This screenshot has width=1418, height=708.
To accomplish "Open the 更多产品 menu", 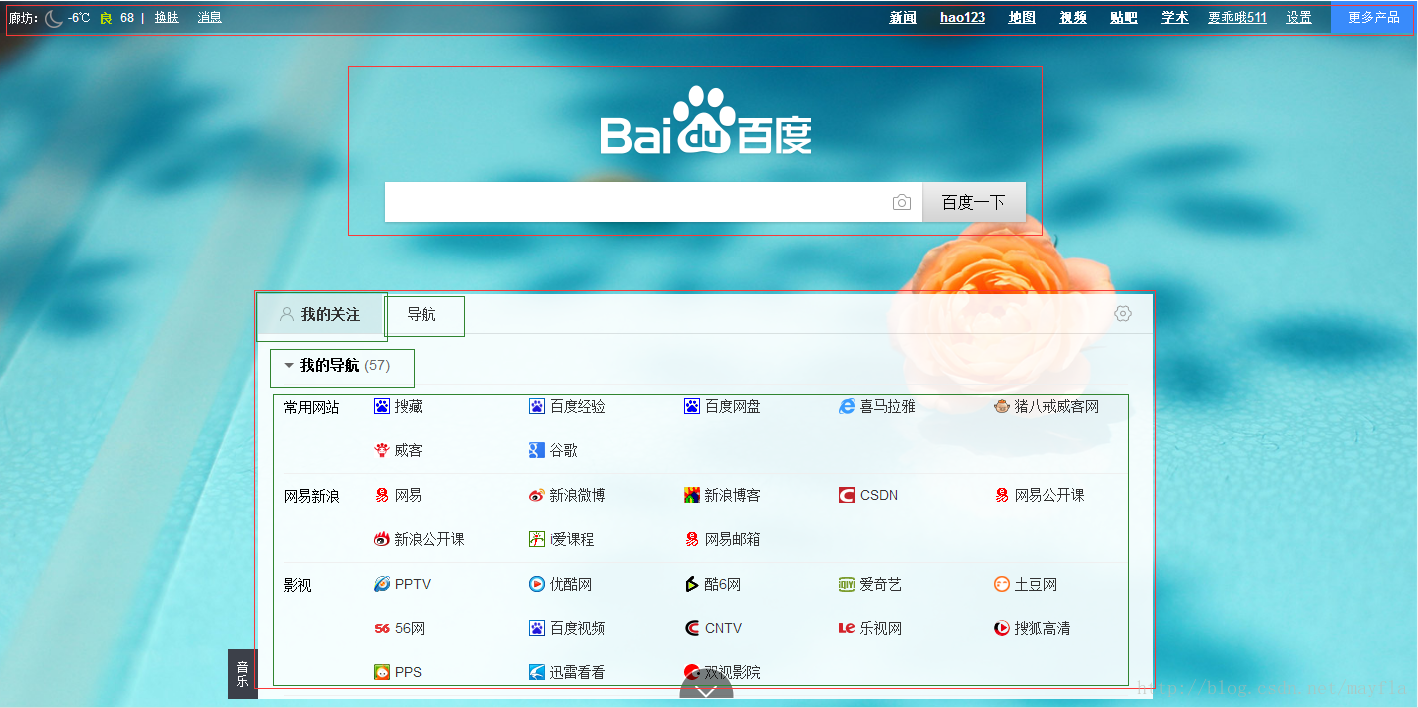I will click(x=1374, y=17).
